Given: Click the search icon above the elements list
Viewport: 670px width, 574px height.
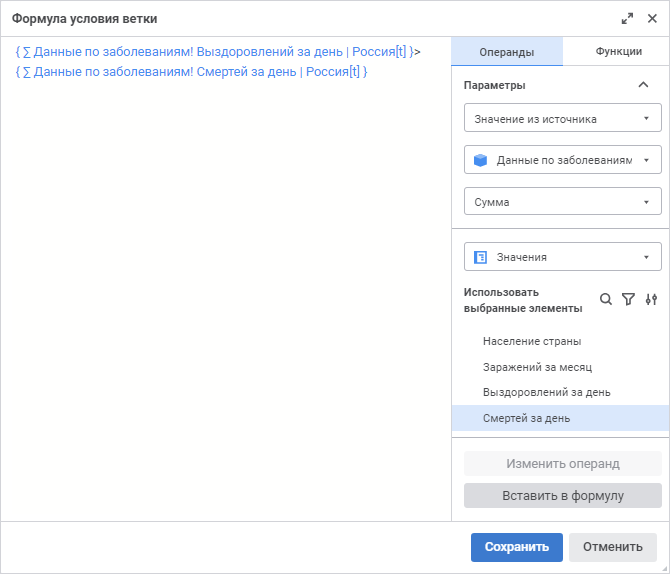Looking at the screenshot, I should pyautogui.click(x=605, y=299).
